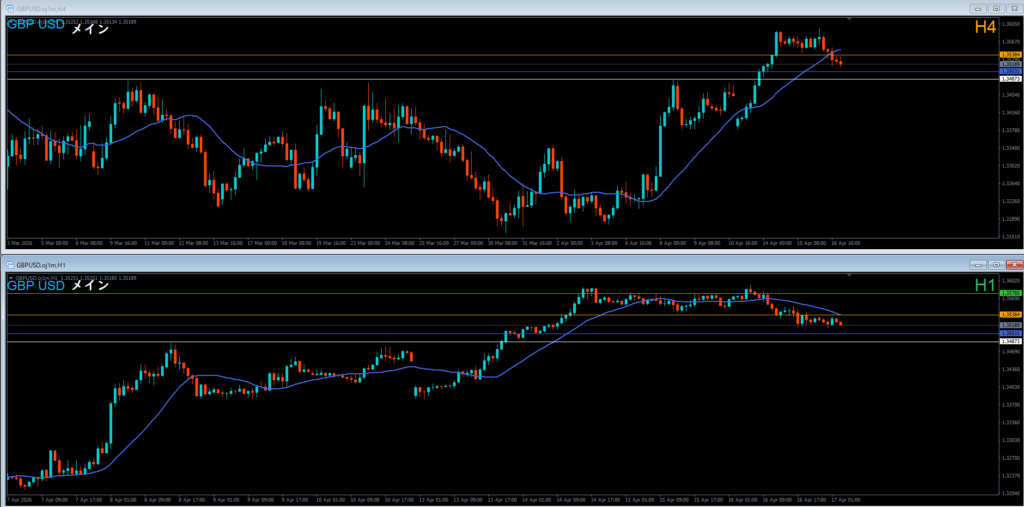
Task: Click the H1 chart window title bar icon
Action: (x=10, y=264)
